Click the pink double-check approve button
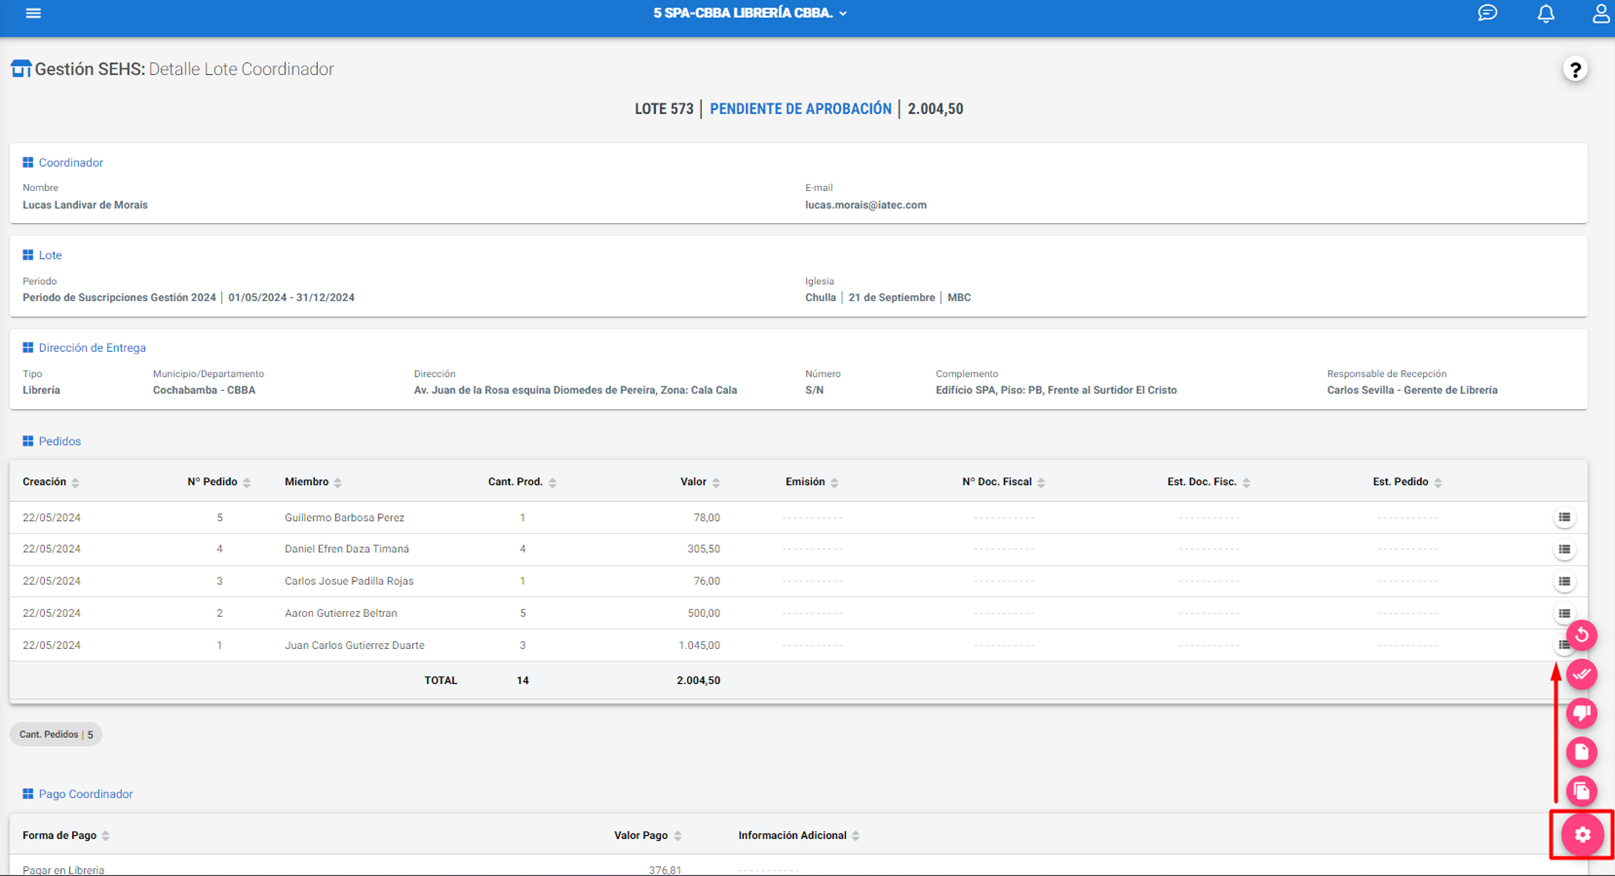 click(1582, 674)
